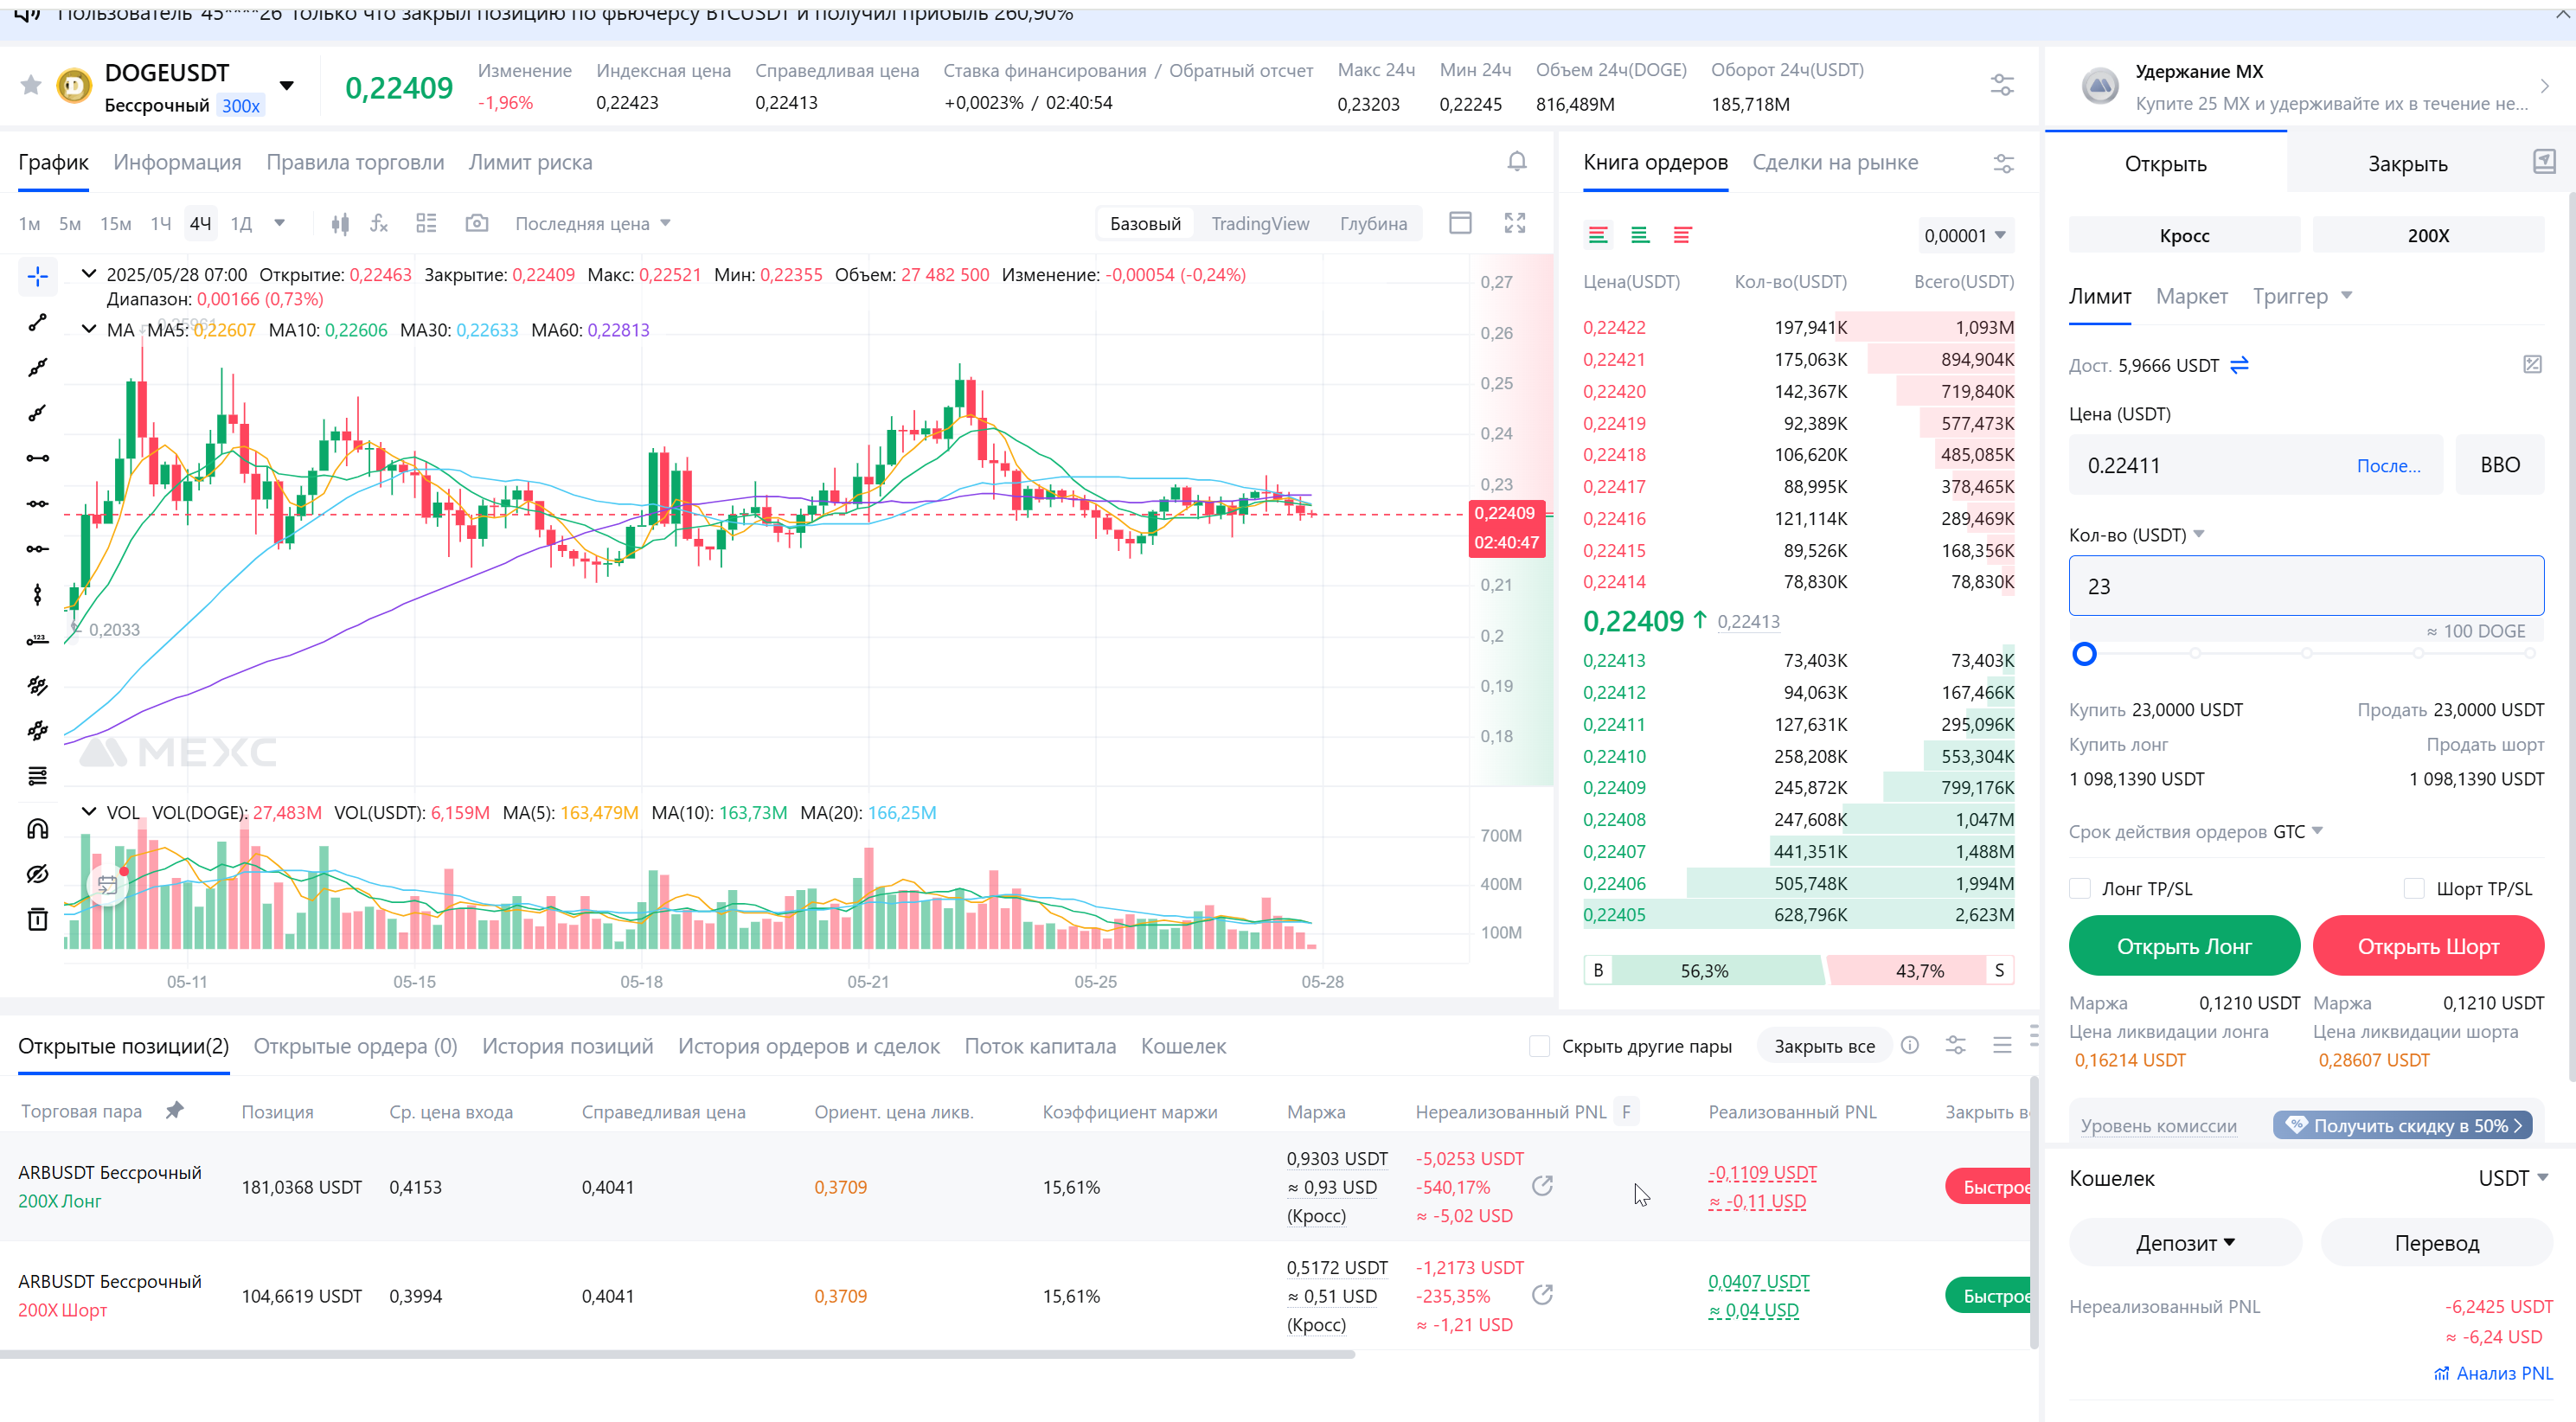Show combined order book view
Image resolution: width=2576 pixels, height=1422 pixels.
click(x=1598, y=236)
